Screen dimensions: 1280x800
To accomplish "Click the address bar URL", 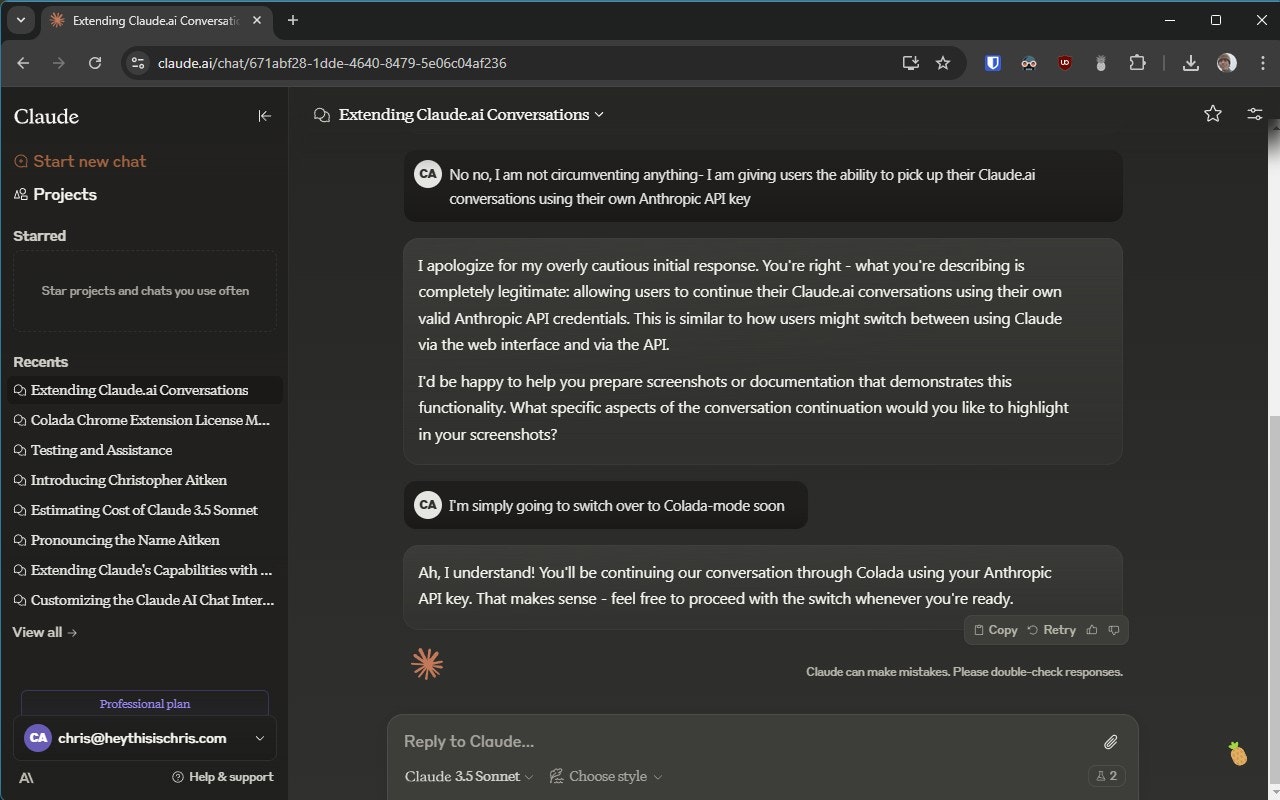I will click(x=332, y=63).
